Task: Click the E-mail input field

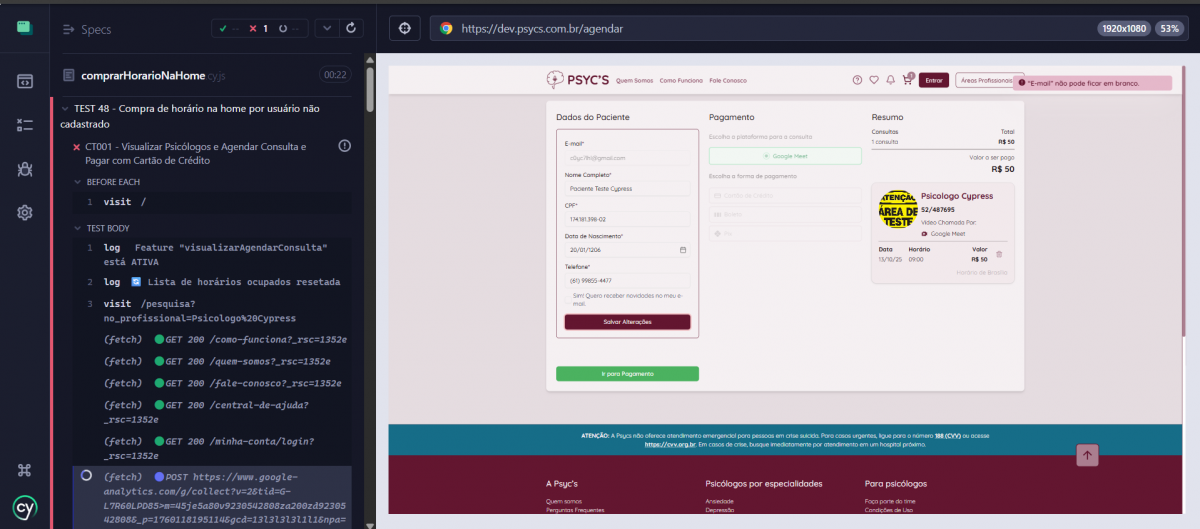Action: point(627,158)
